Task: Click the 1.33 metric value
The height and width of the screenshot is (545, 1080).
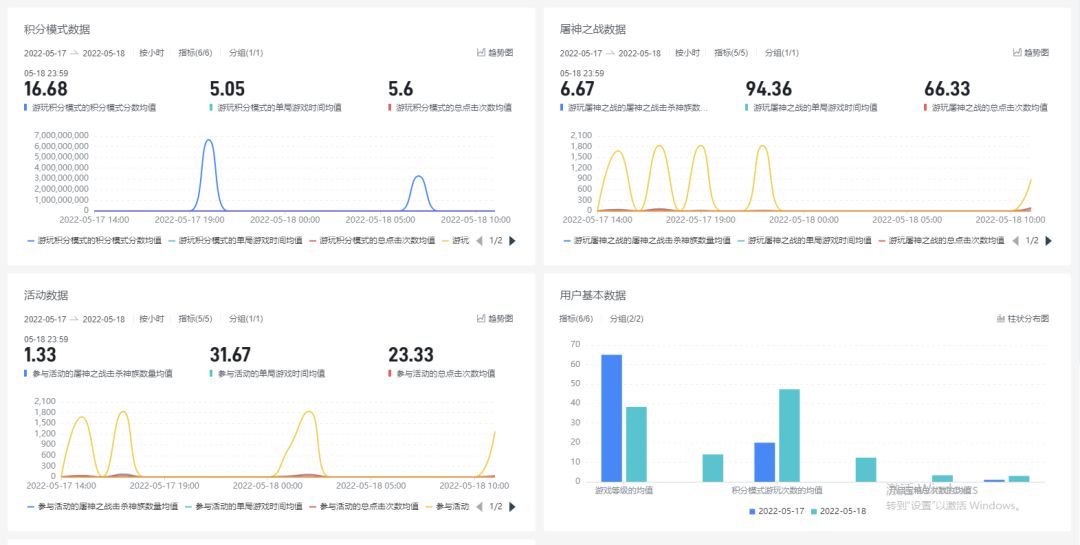Action: [x=40, y=355]
